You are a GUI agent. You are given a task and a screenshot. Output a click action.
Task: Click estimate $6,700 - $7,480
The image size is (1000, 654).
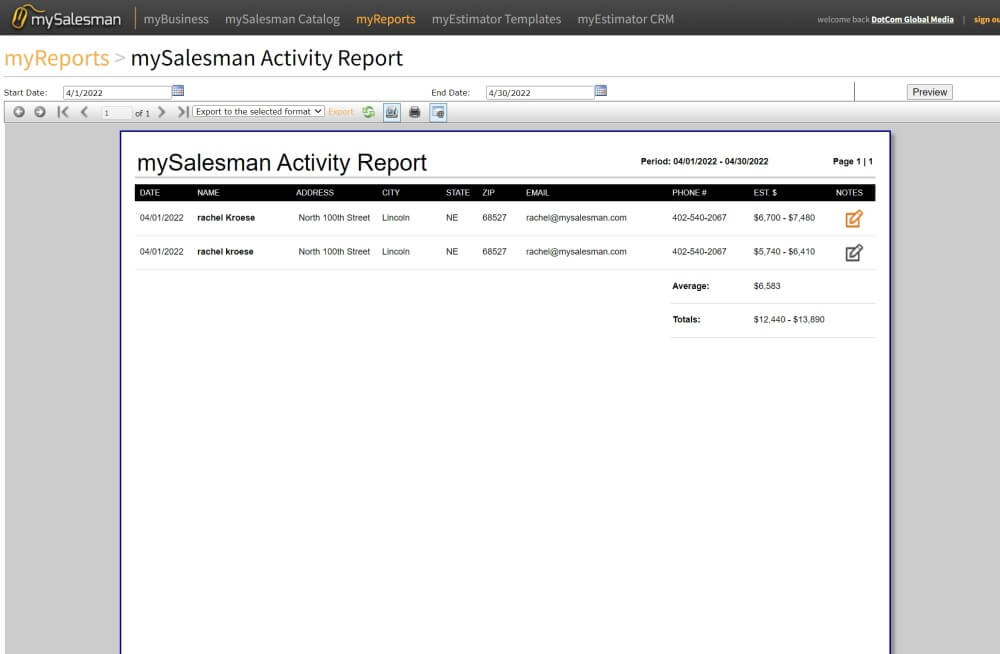(x=784, y=218)
